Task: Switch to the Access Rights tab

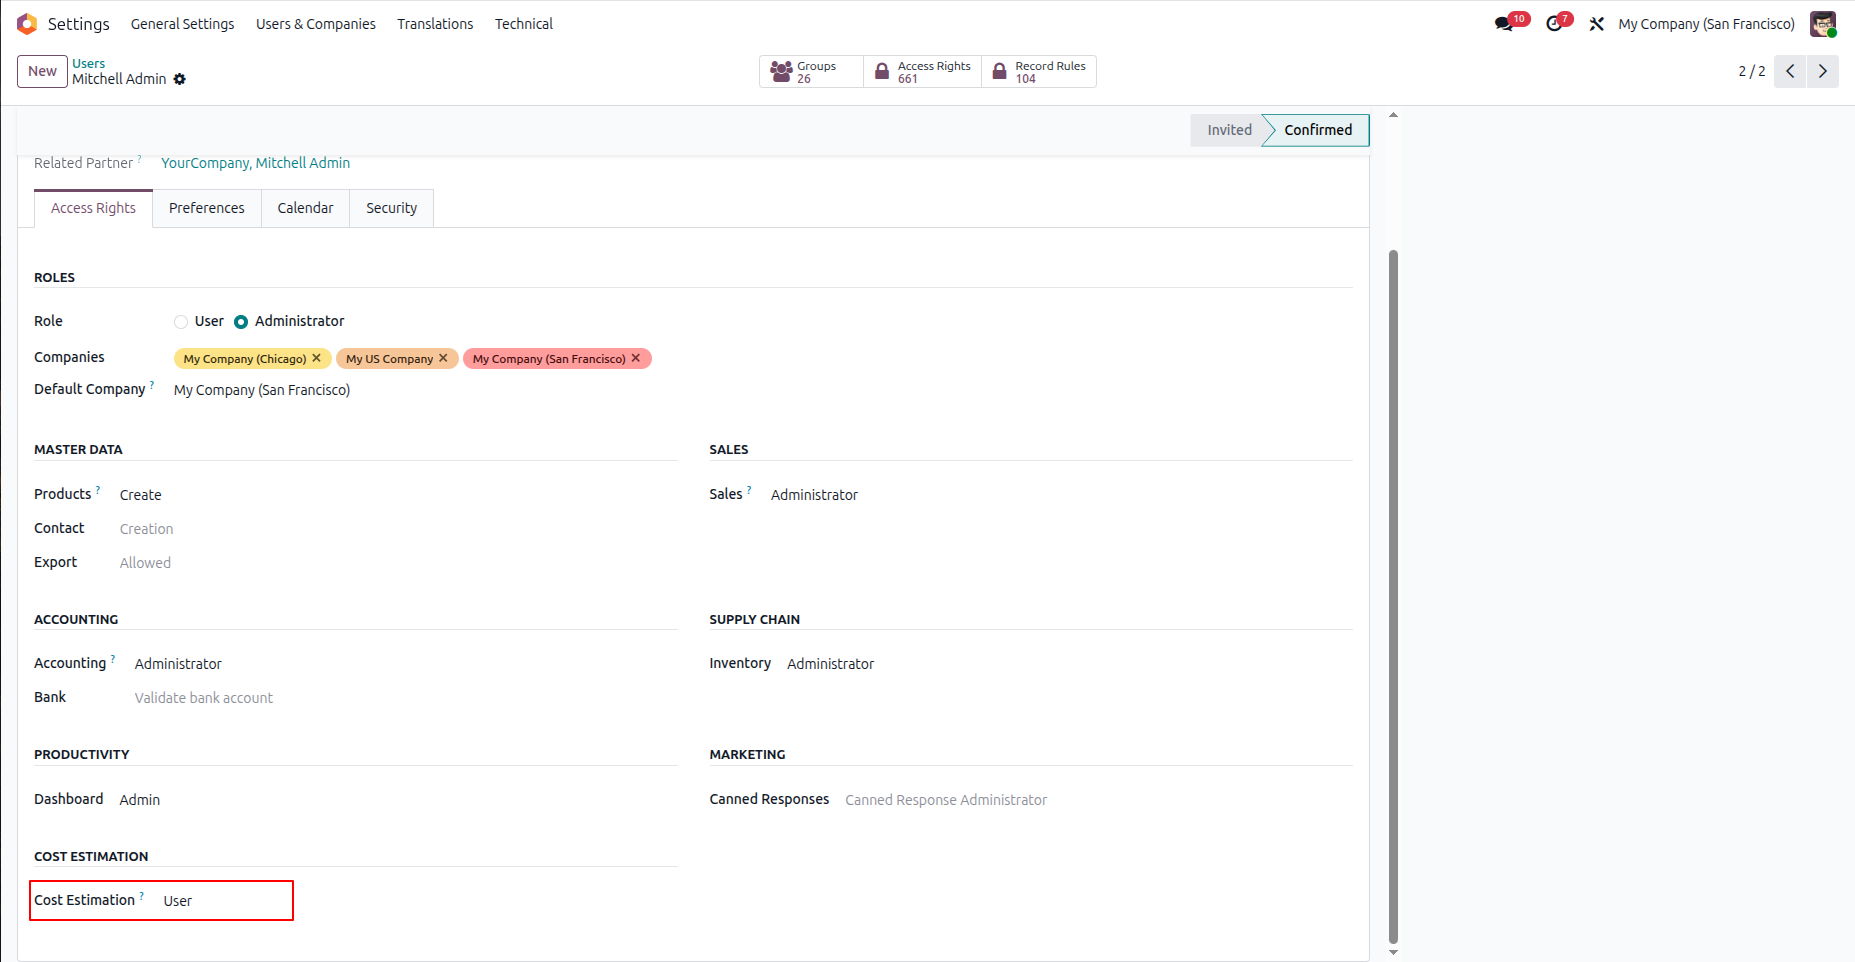Action: (93, 208)
